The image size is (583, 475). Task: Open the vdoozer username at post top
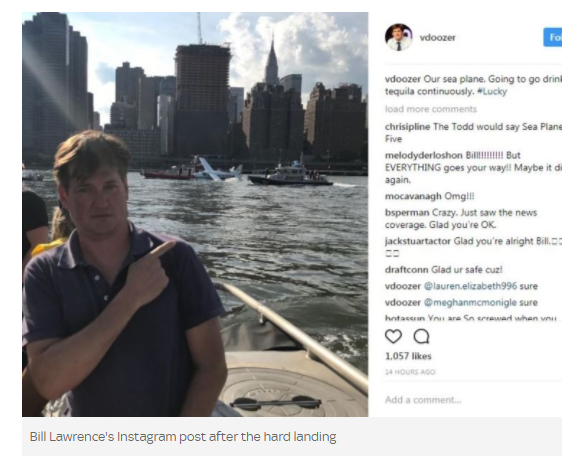[437, 38]
